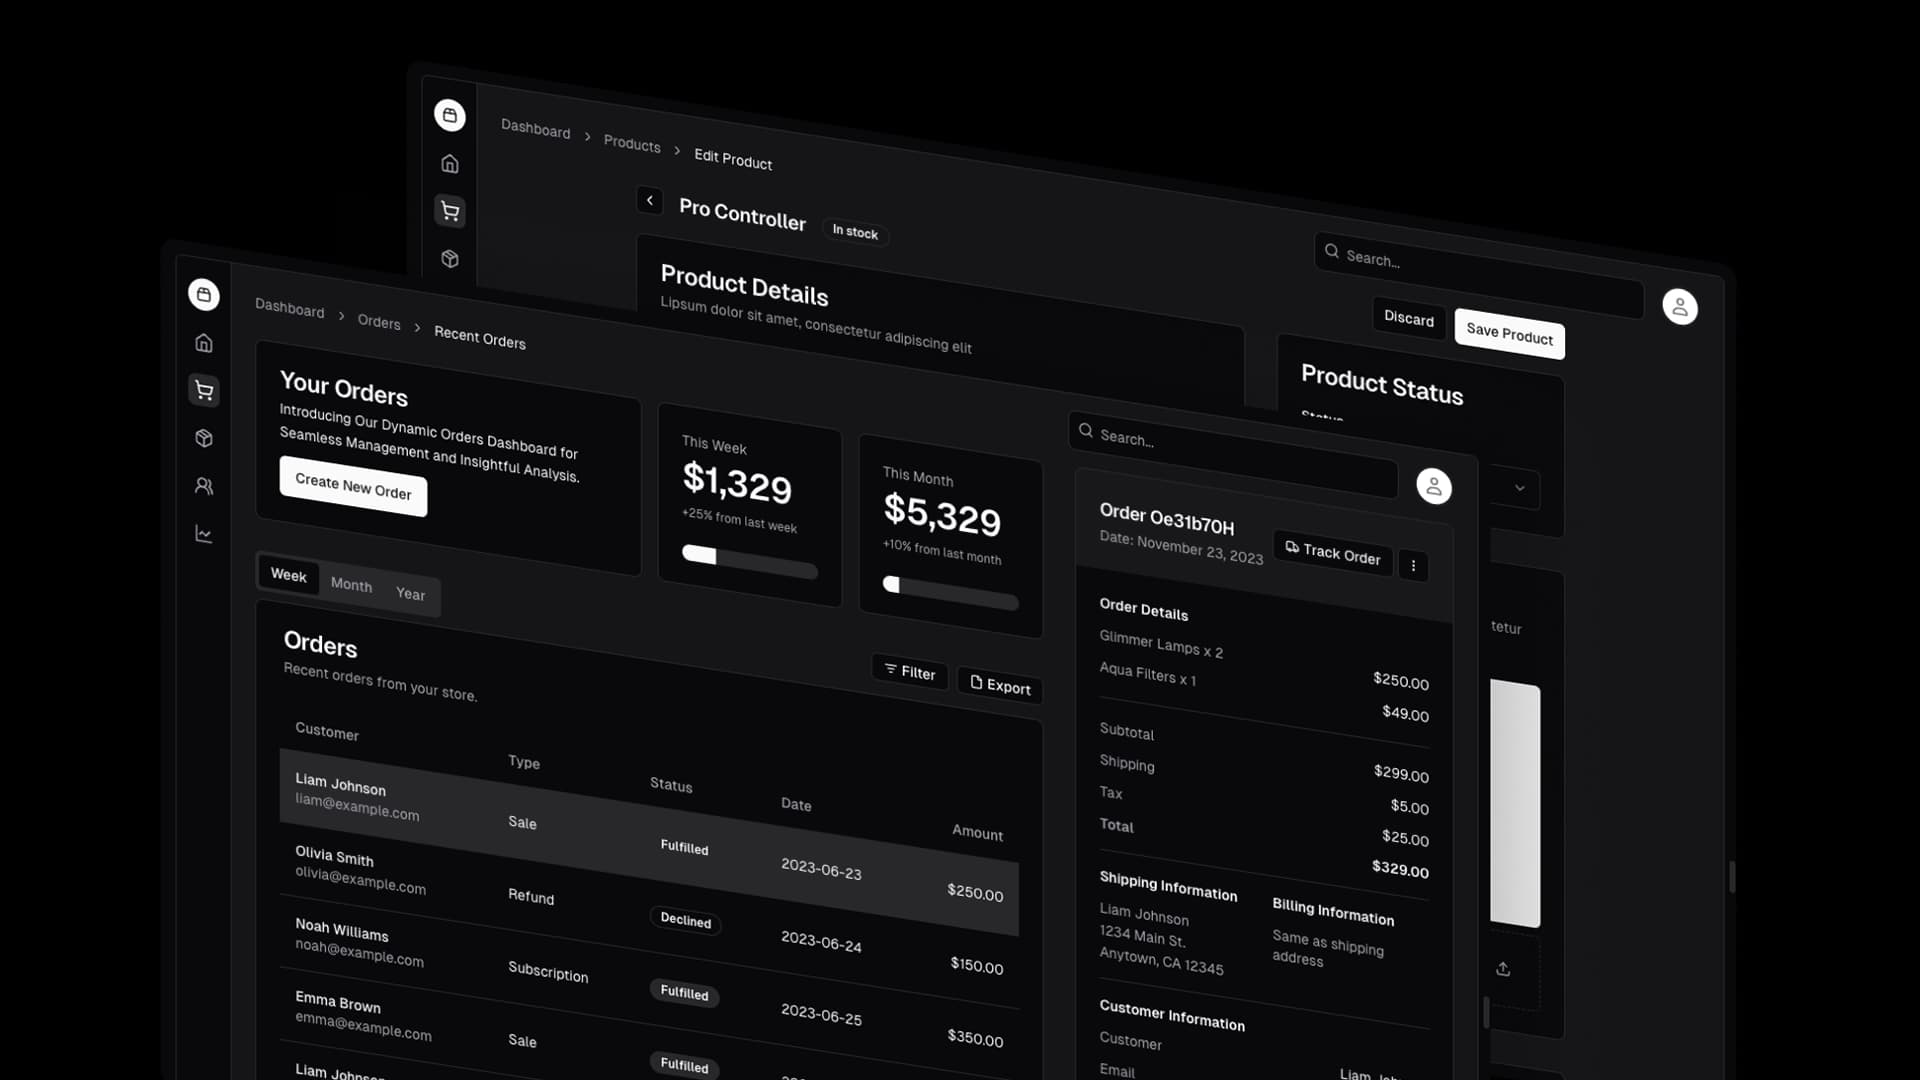Screen dimensions: 1920x1080
Task: Click the three-dot overflow menu icon
Action: (x=1412, y=564)
